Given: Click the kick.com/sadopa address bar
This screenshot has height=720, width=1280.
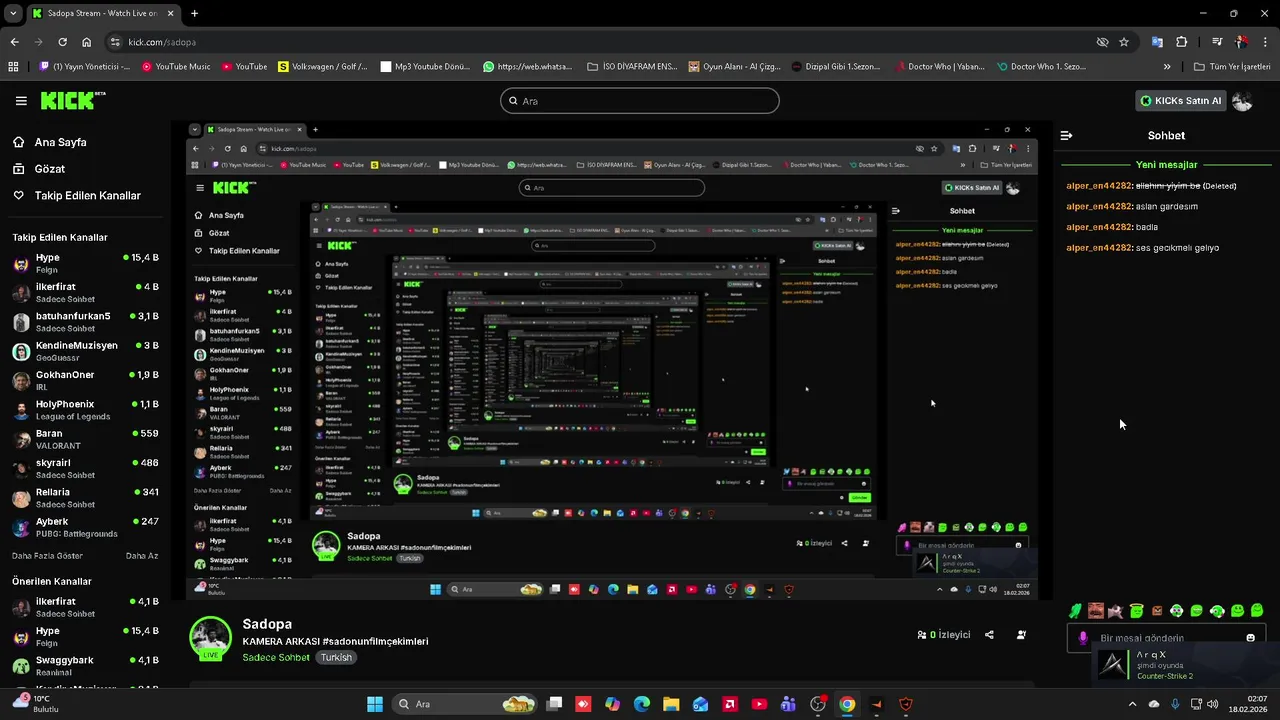Looking at the screenshot, I should click(x=600, y=42).
